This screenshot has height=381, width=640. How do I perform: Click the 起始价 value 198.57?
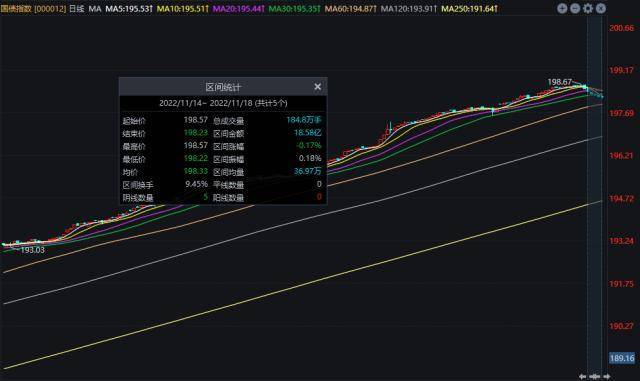(196, 120)
